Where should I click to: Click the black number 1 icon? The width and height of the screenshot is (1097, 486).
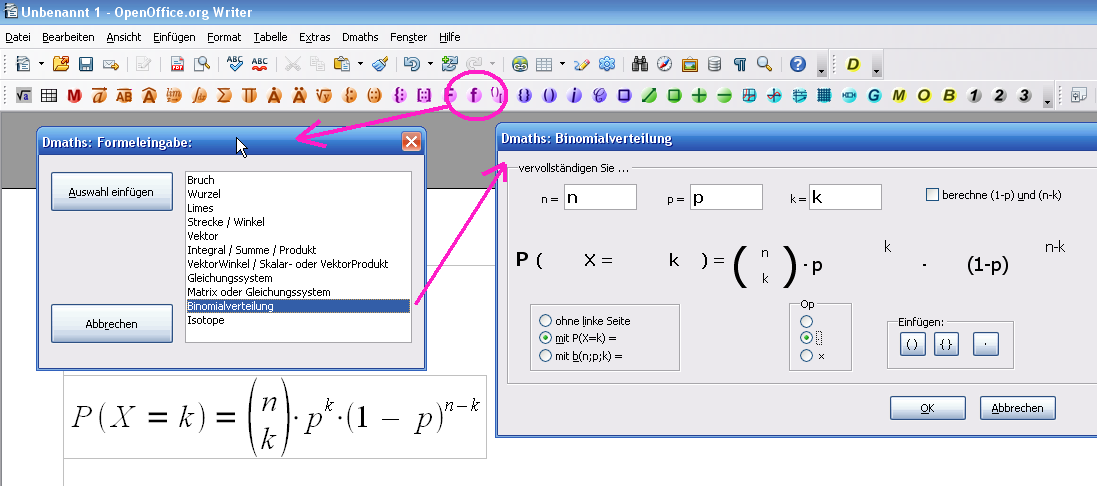tap(974, 95)
